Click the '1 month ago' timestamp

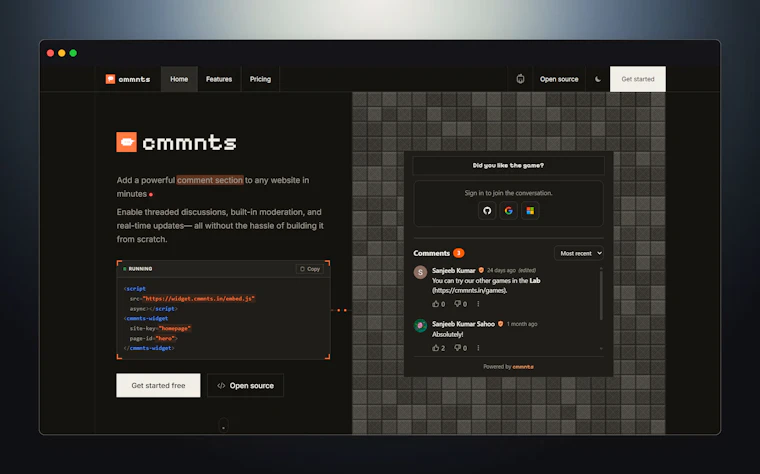coord(522,324)
